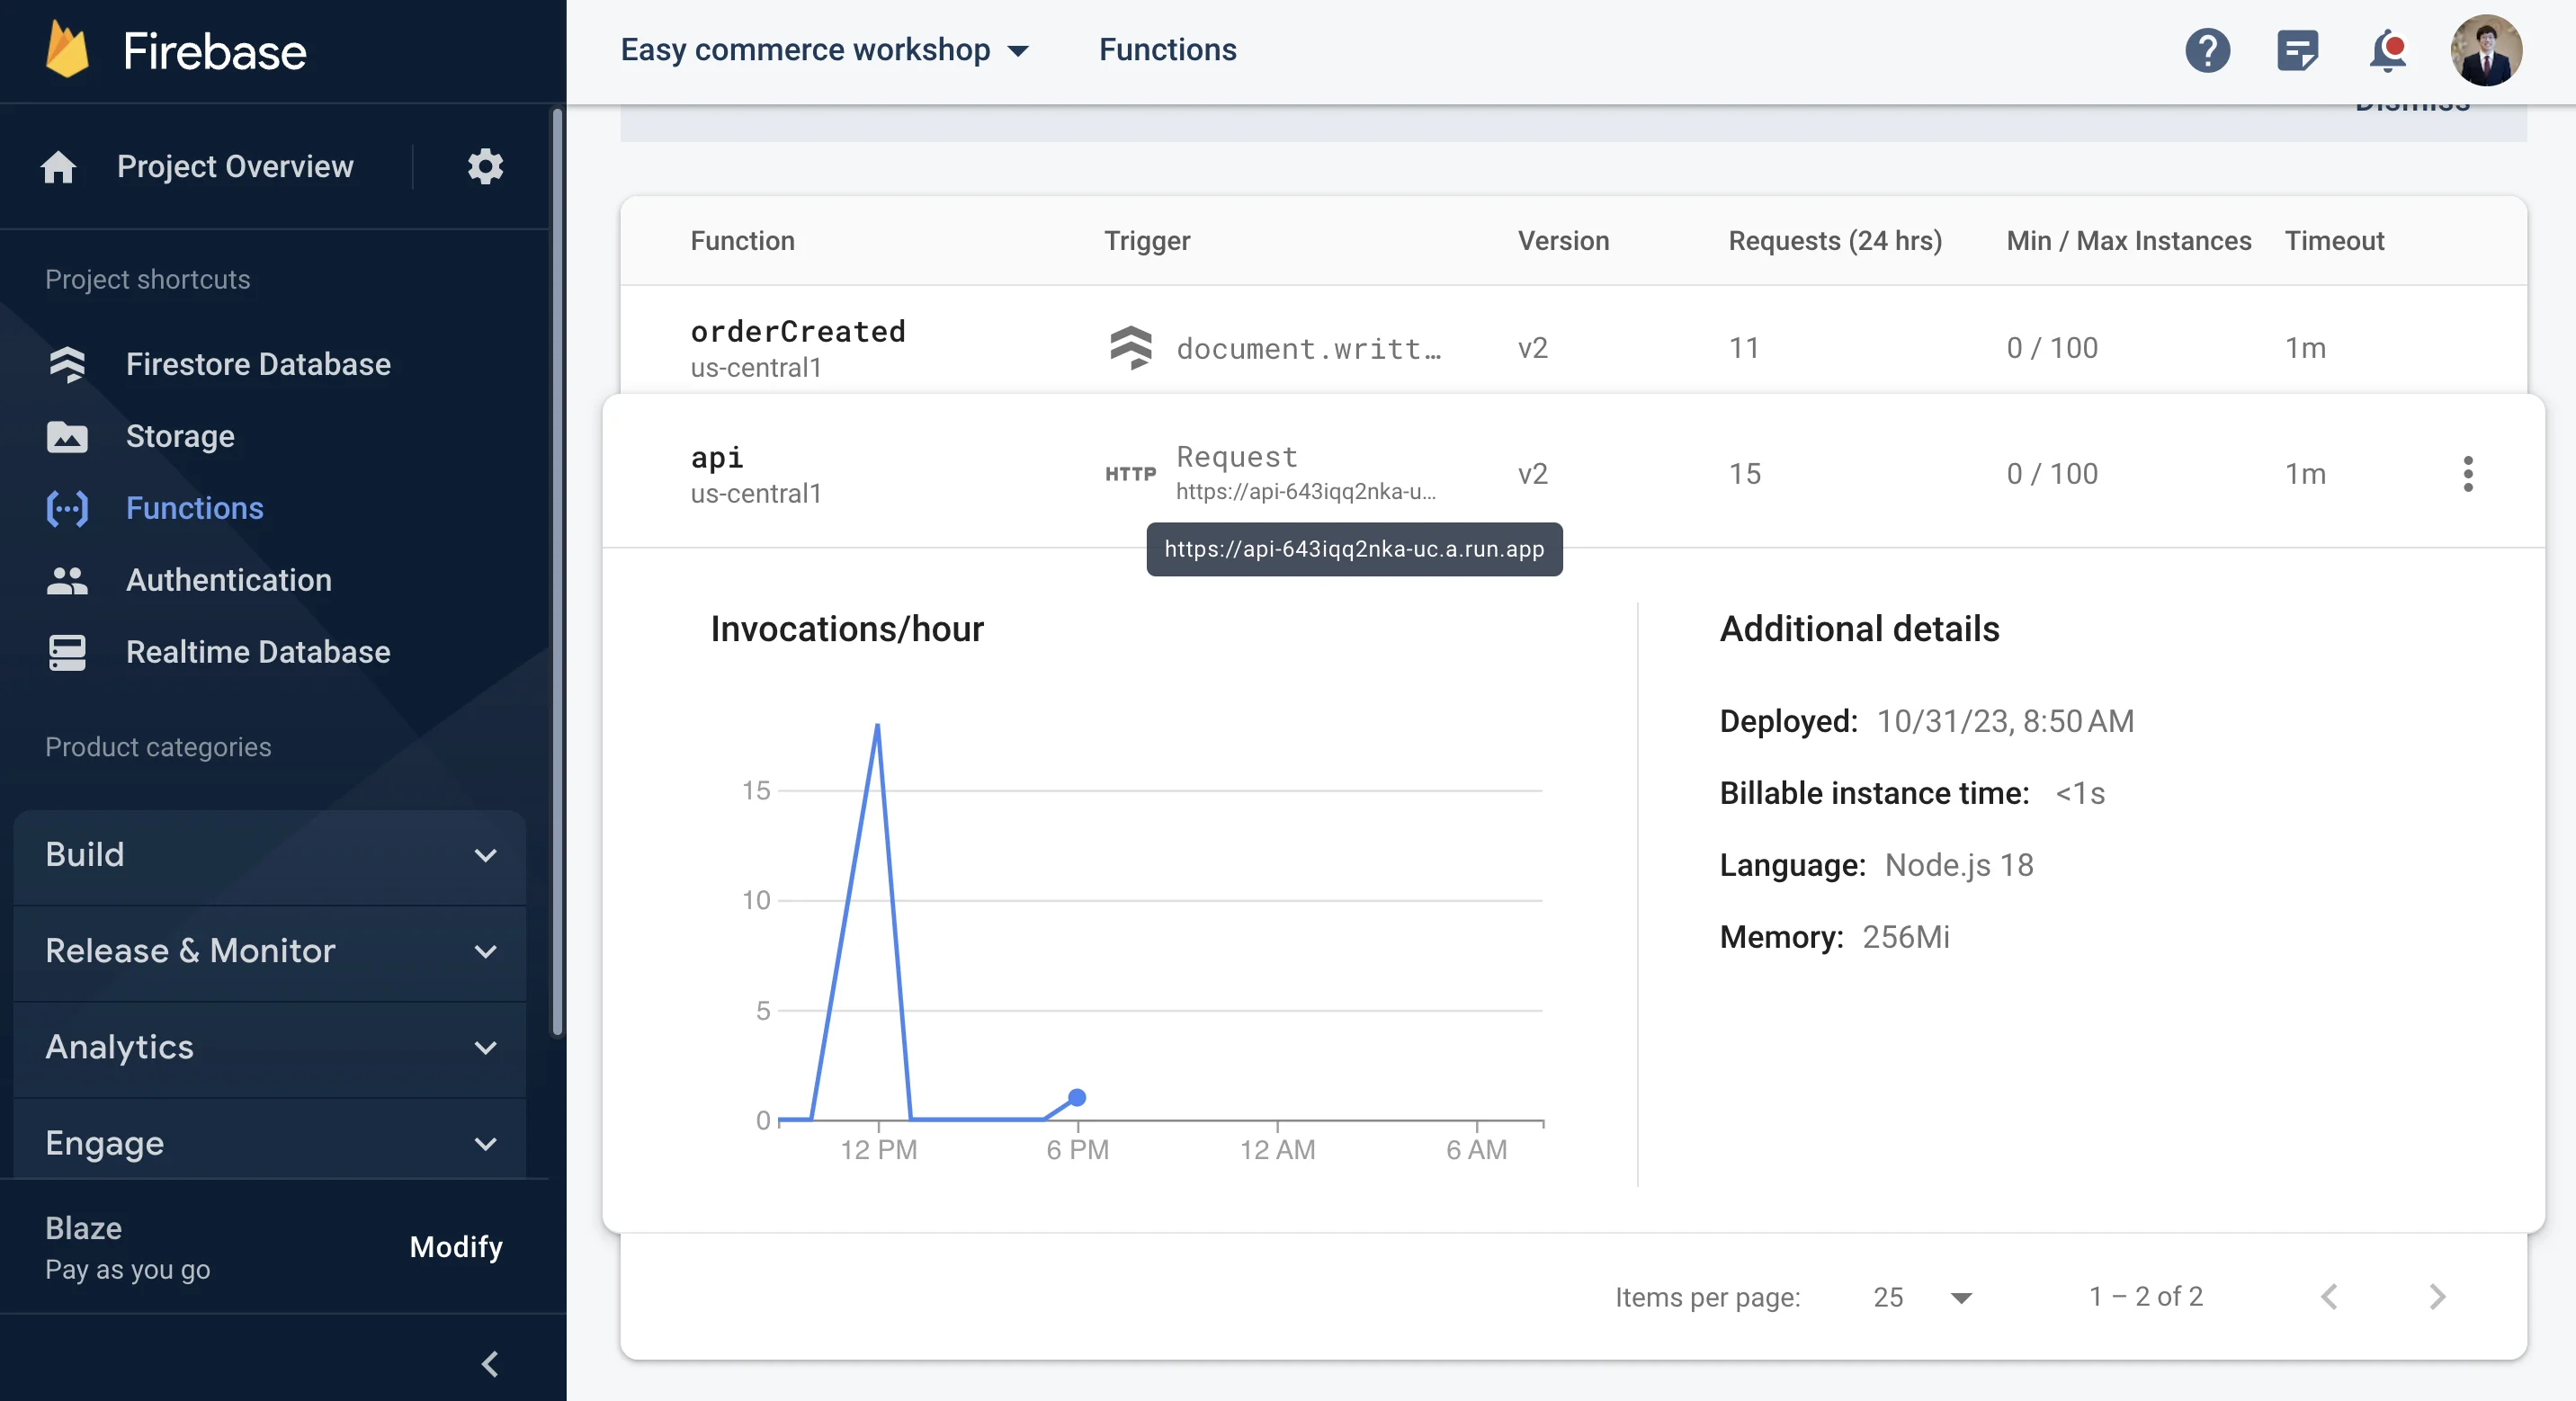Screen dimensions: 2576x1401
Task: Open the api row three-dot menu
Action: tap(2467, 474)
